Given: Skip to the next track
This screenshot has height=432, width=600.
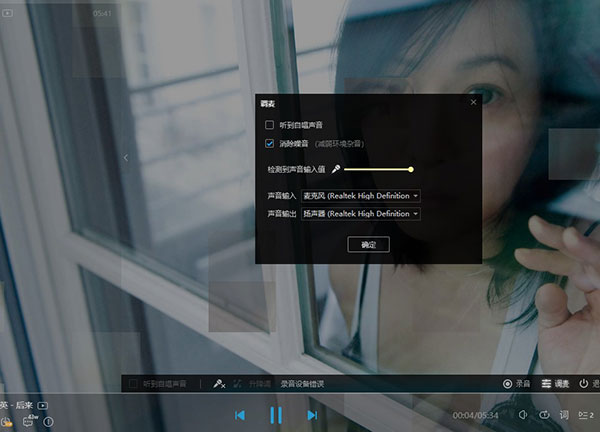Looking at the screenshot, I should [x=312, y=415].
